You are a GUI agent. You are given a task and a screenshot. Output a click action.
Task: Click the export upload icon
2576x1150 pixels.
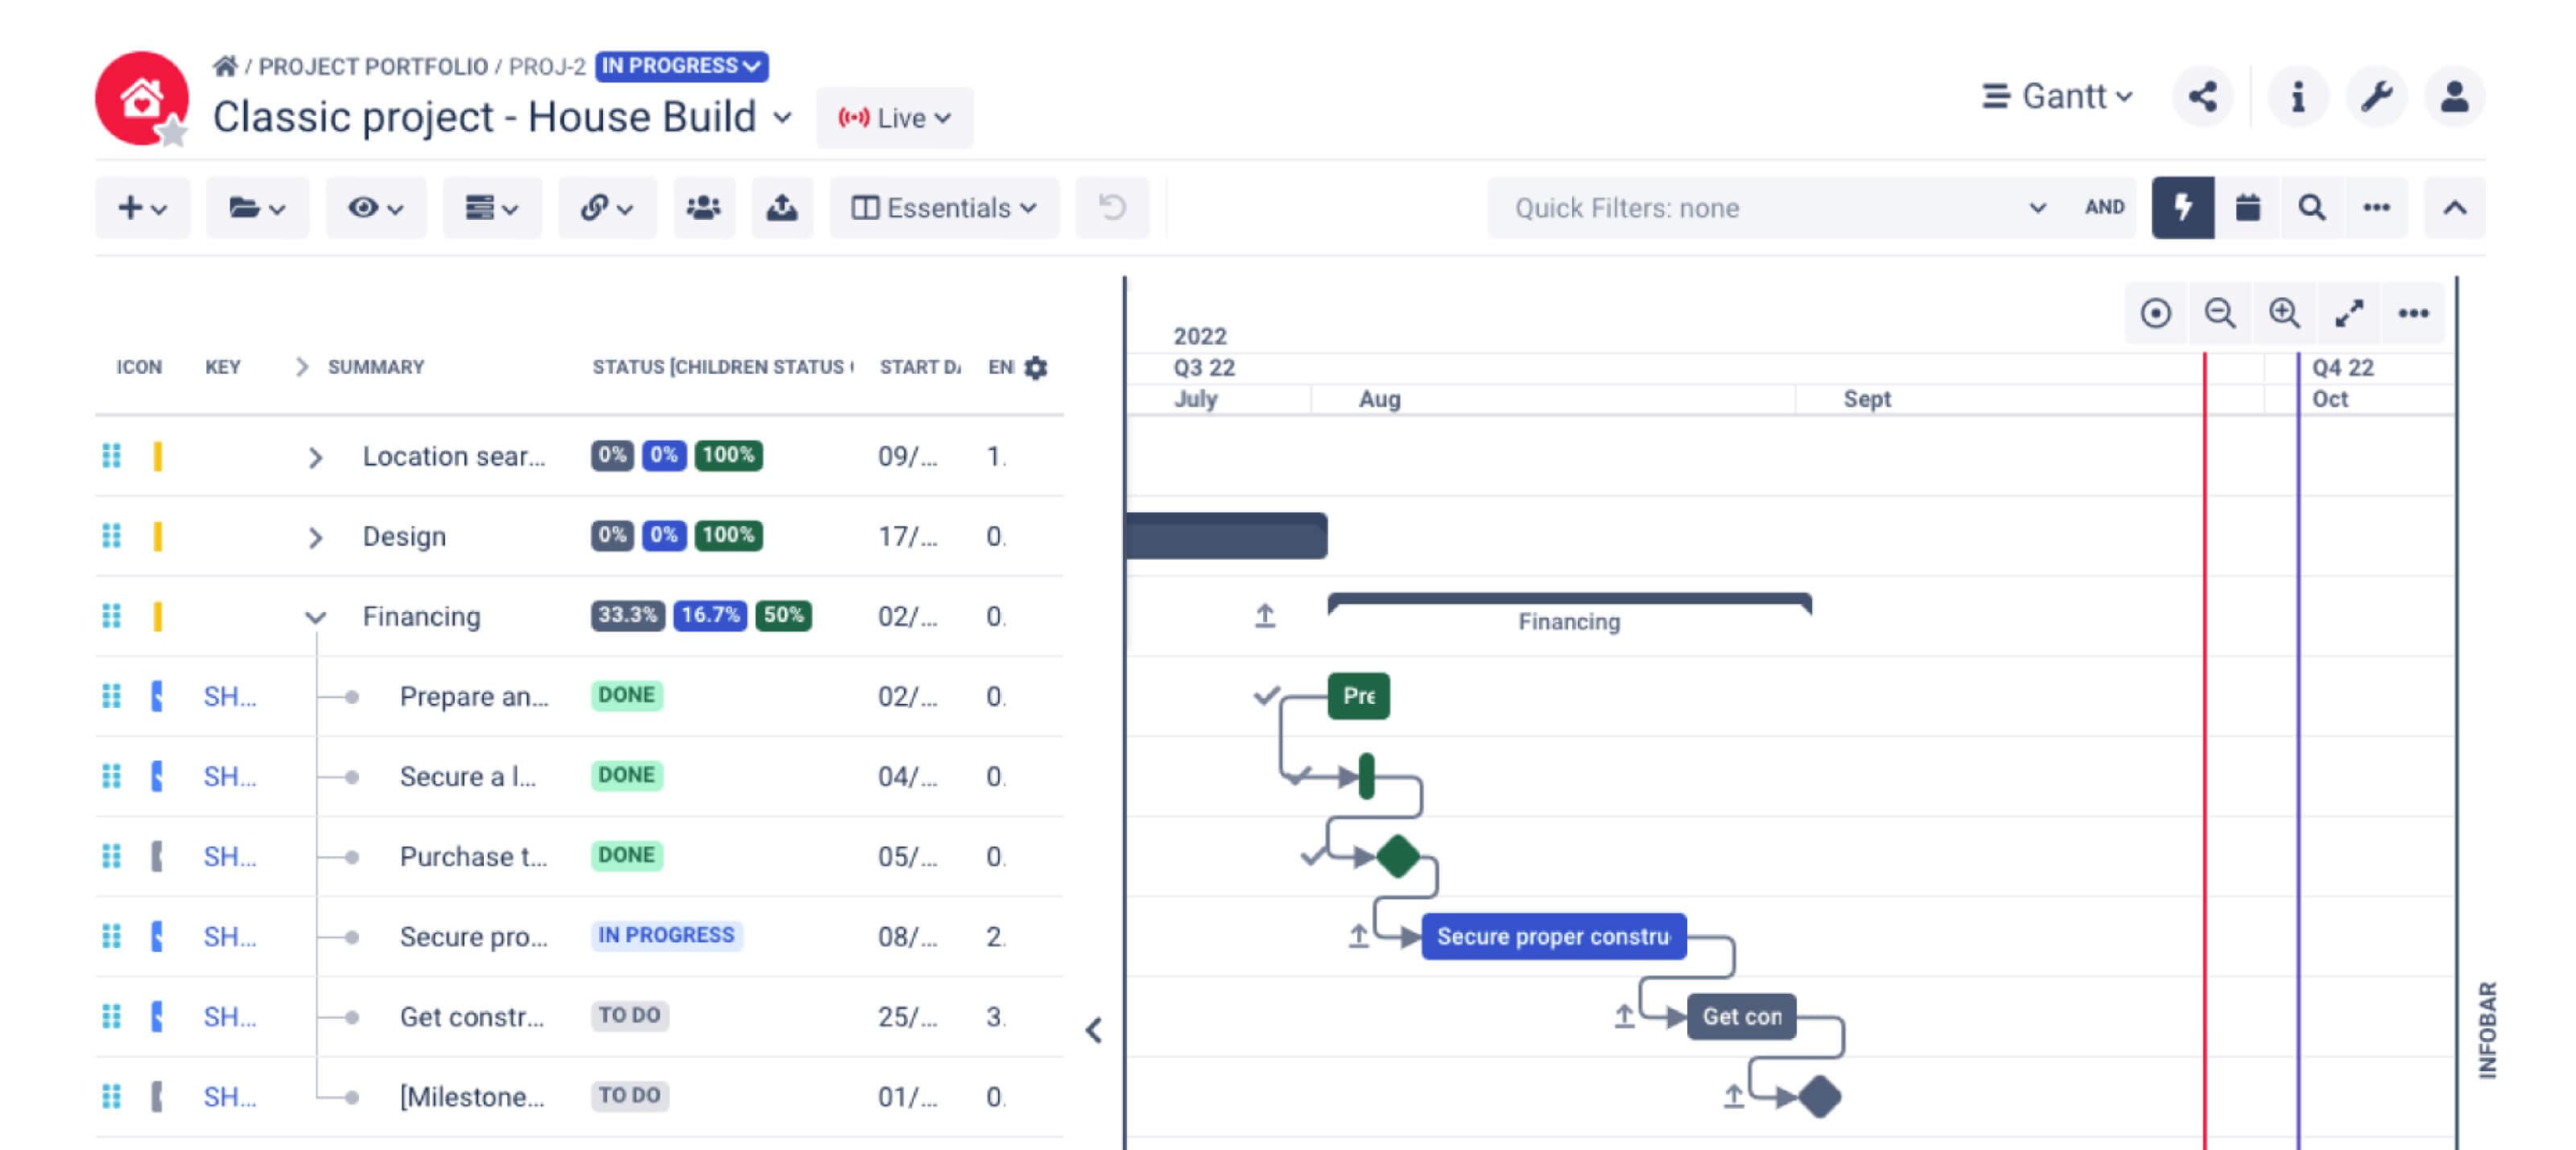pos(782,207)
